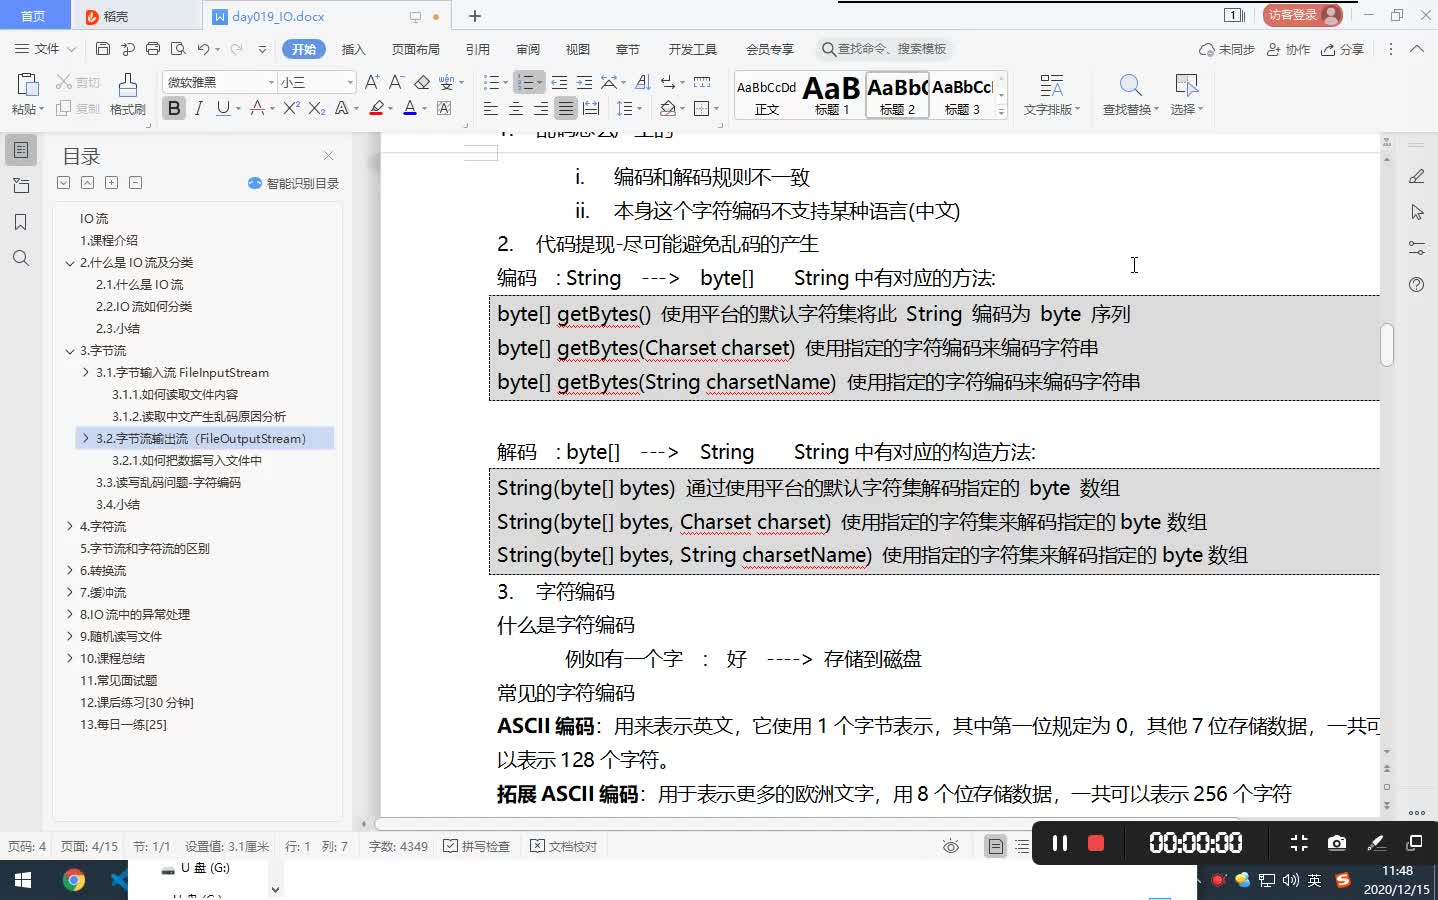
Task: Expand the 4.字符流 outline node
Action: point(69,526)
